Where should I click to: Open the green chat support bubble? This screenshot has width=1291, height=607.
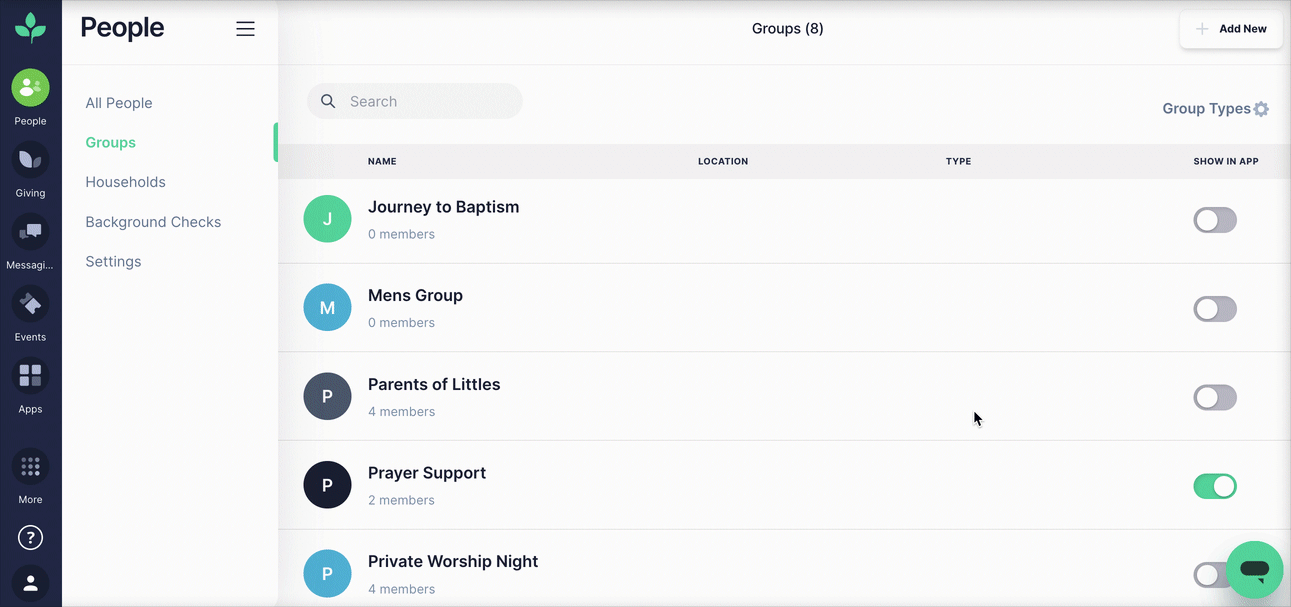tap(1254, 570)
